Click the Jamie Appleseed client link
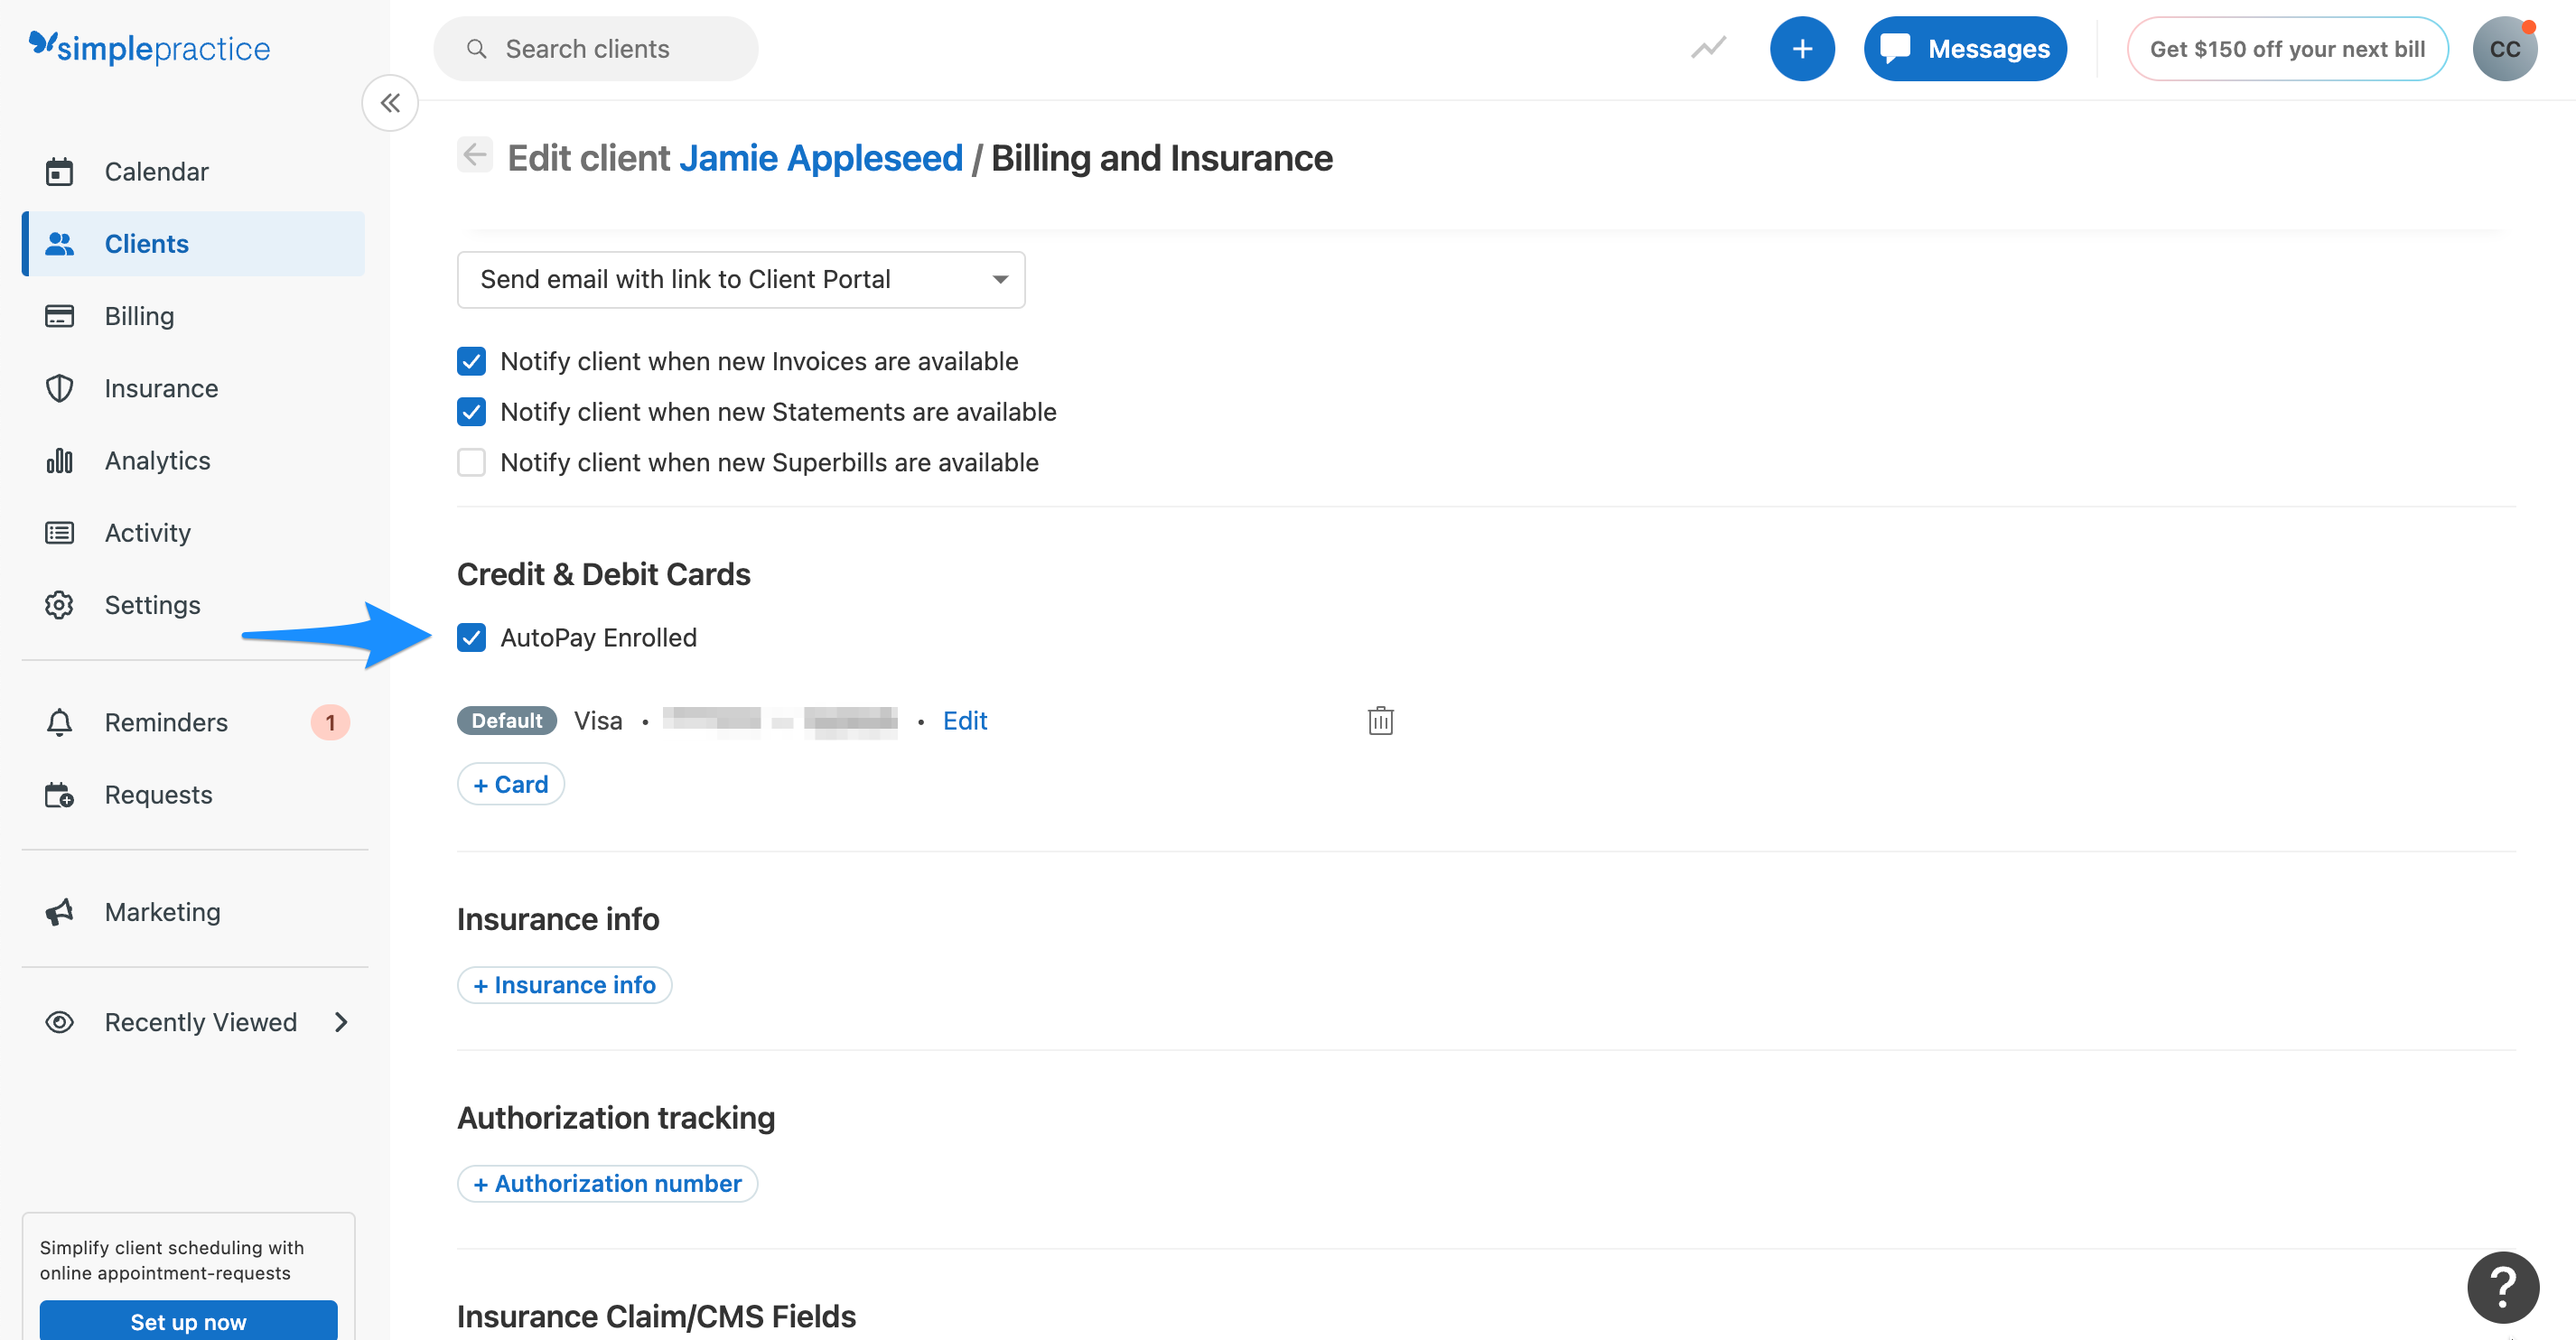Viewport: 2576px width, 1340px height. [x=820, y=158]
